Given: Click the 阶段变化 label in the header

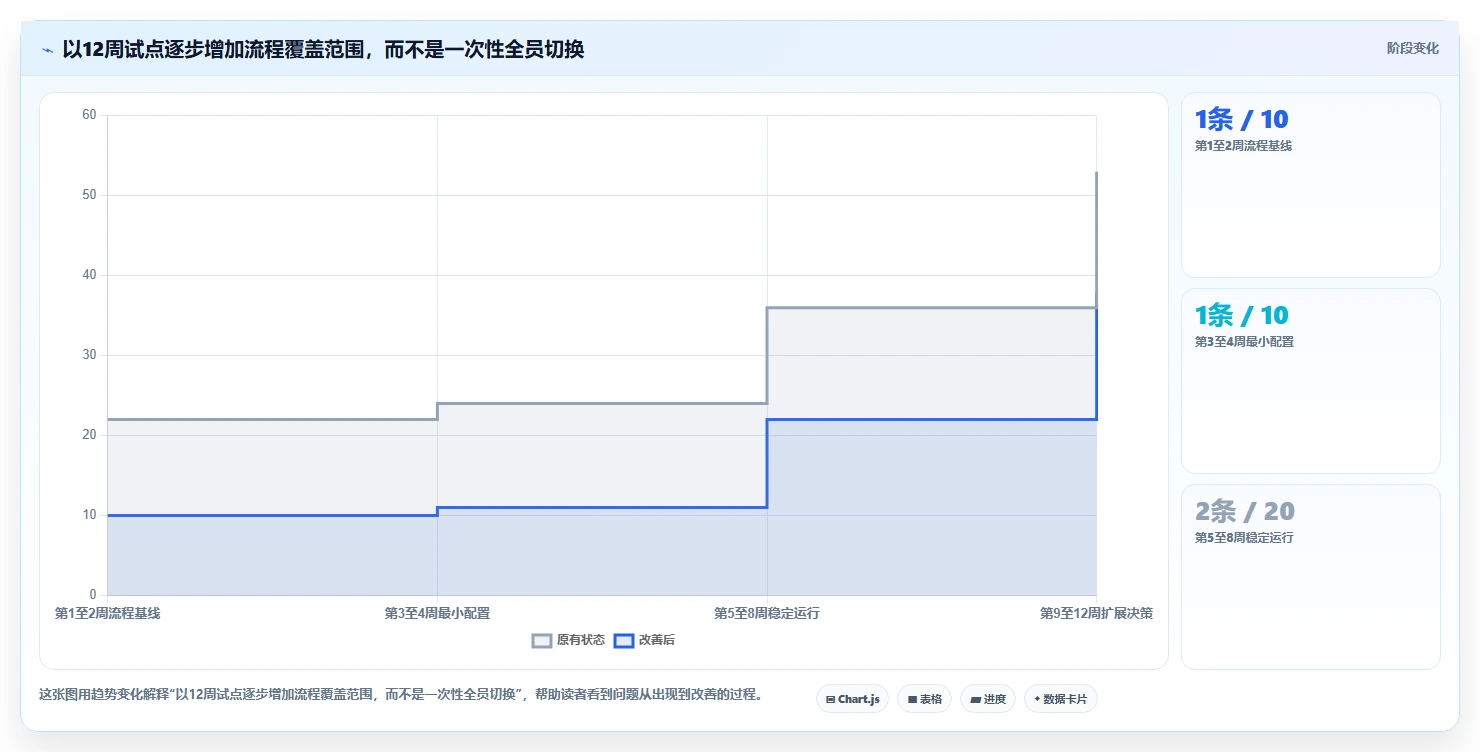Looking at the screenshot, I should [1413, 48].
